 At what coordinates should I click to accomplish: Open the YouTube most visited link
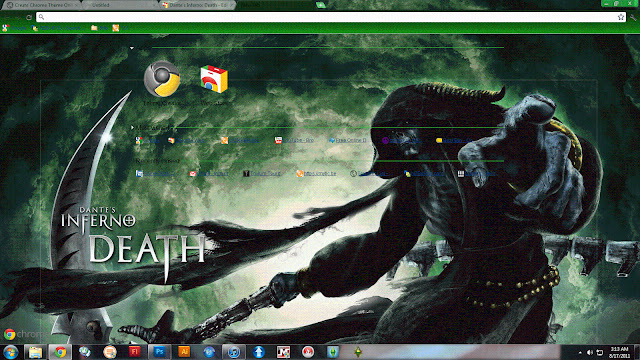294,140
